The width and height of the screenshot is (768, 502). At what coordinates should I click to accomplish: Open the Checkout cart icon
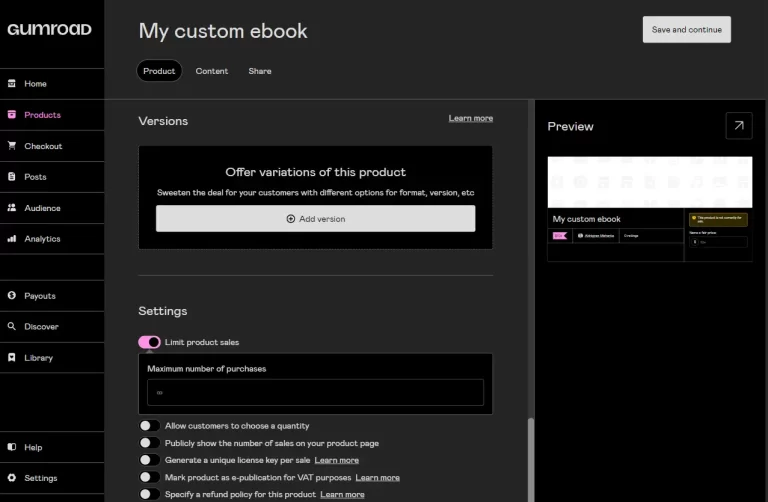(12, 145)
